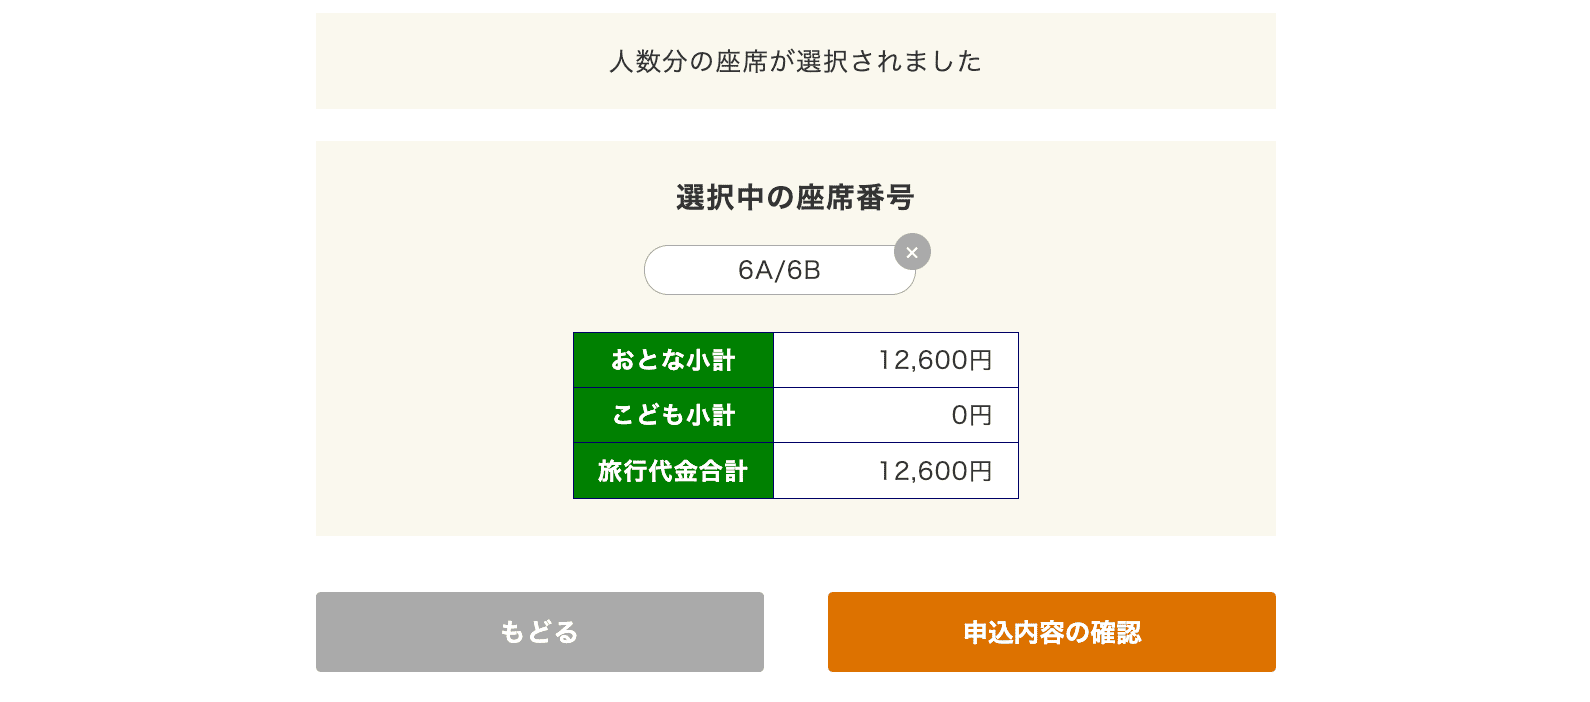Click the 選択中の座席番号 heading
This screenshot has width=1590, height=702.
795,197
